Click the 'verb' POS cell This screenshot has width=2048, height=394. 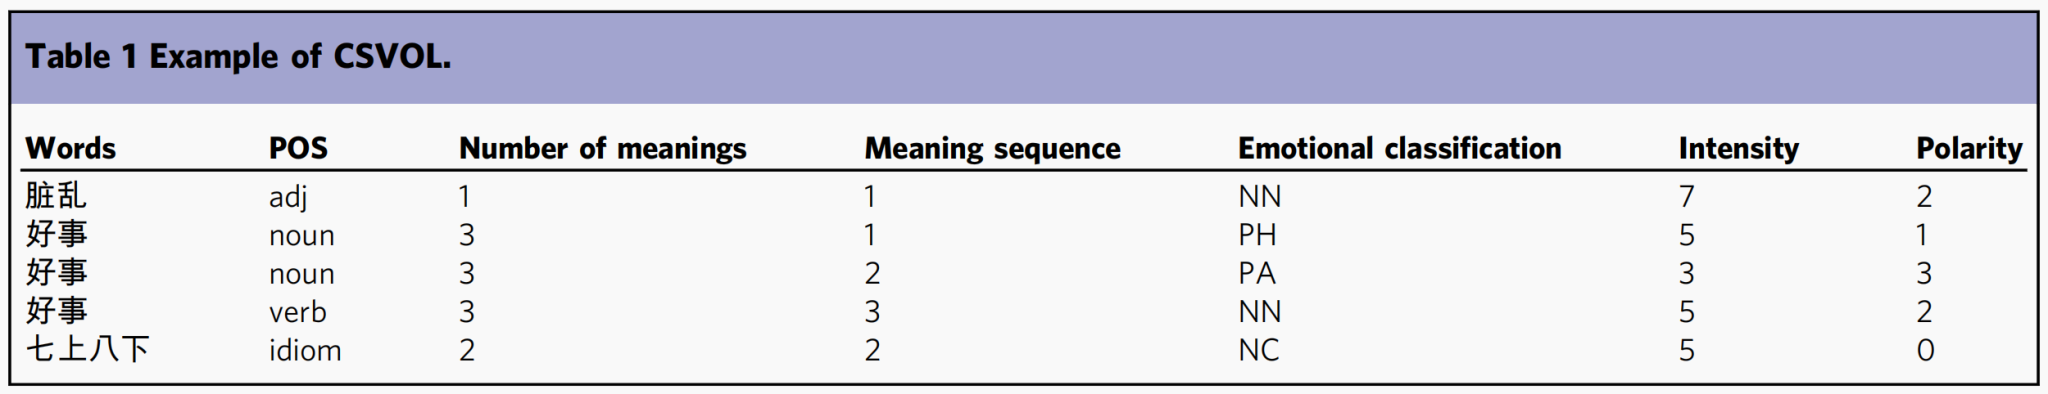click(x=297, y=312)
